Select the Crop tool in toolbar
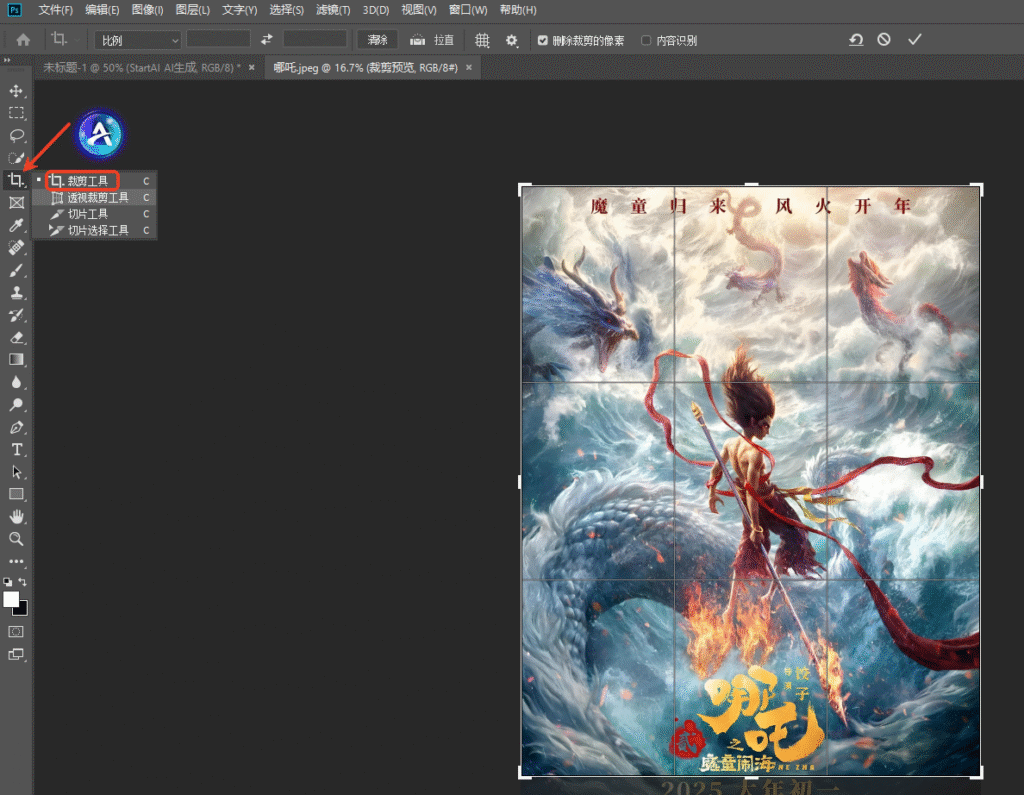 click(x=16, y=180)
